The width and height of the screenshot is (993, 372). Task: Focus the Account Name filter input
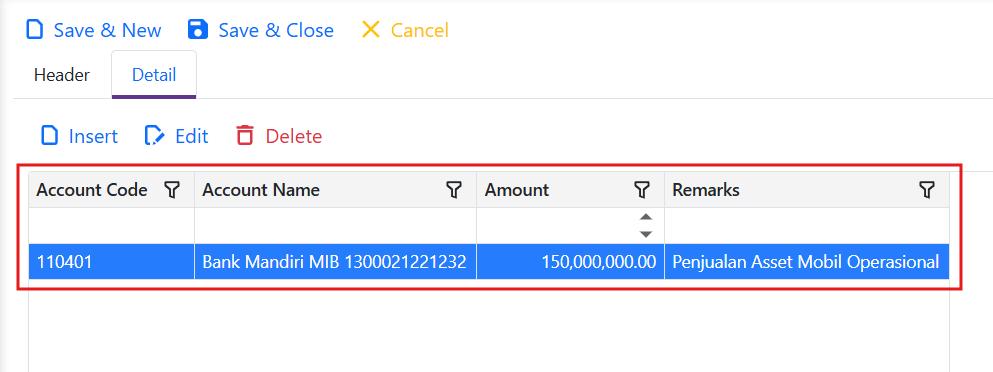click(x=336, y=226)
